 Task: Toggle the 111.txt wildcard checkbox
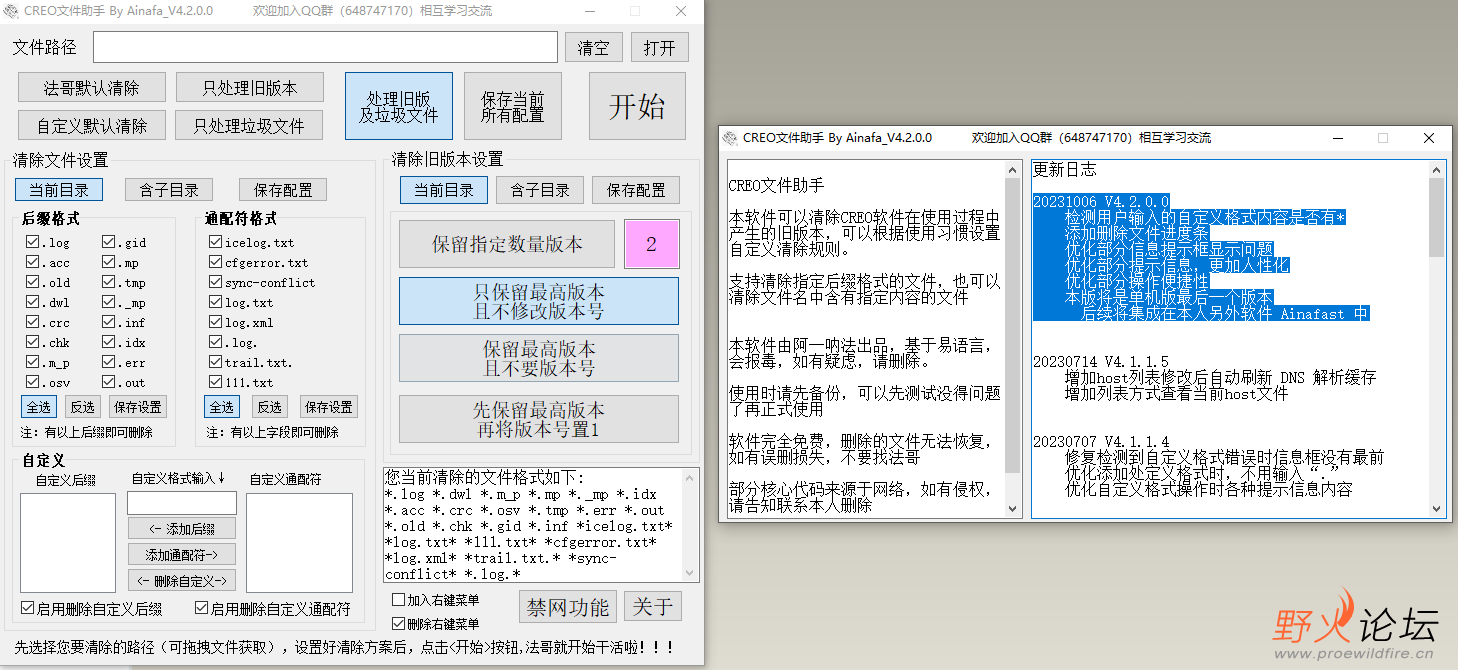215,382
